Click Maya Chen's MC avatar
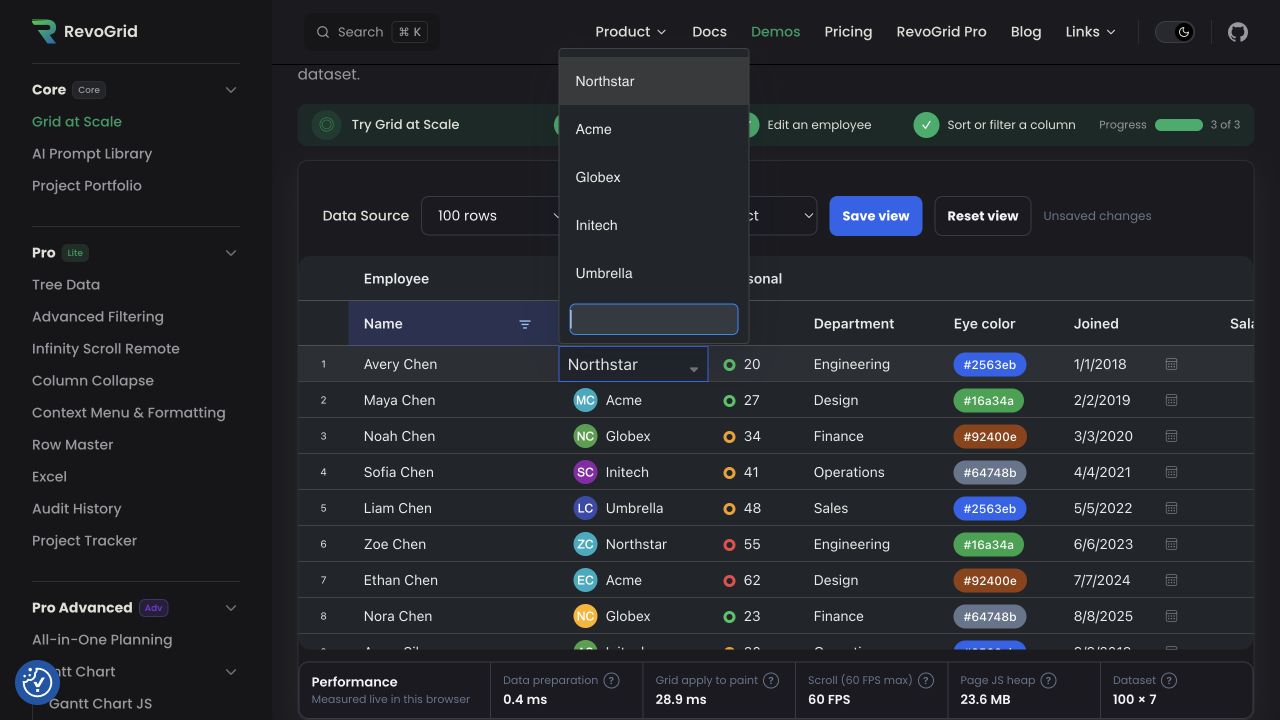 (585, 400)
